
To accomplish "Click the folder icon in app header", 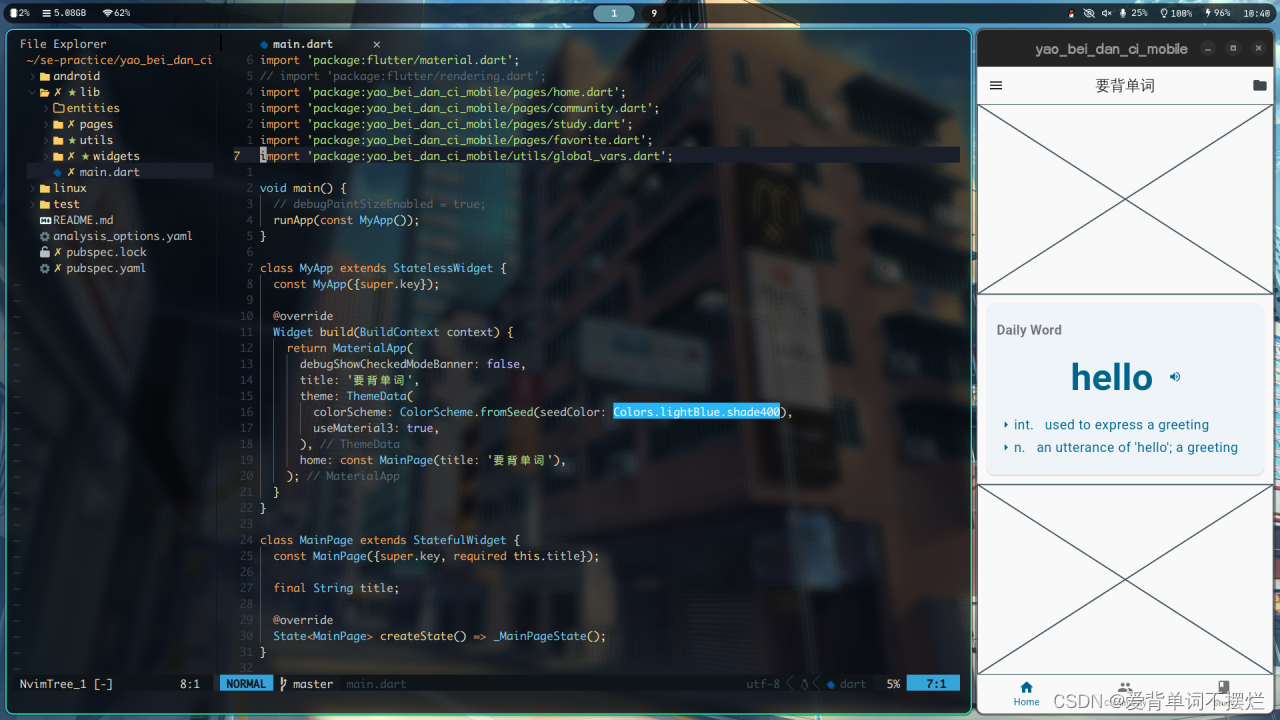I will pyautogui.click(x=1259, y=86).
